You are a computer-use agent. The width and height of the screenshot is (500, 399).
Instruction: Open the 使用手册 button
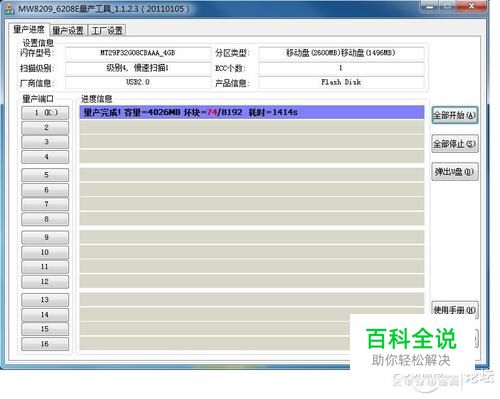(455, 310)
